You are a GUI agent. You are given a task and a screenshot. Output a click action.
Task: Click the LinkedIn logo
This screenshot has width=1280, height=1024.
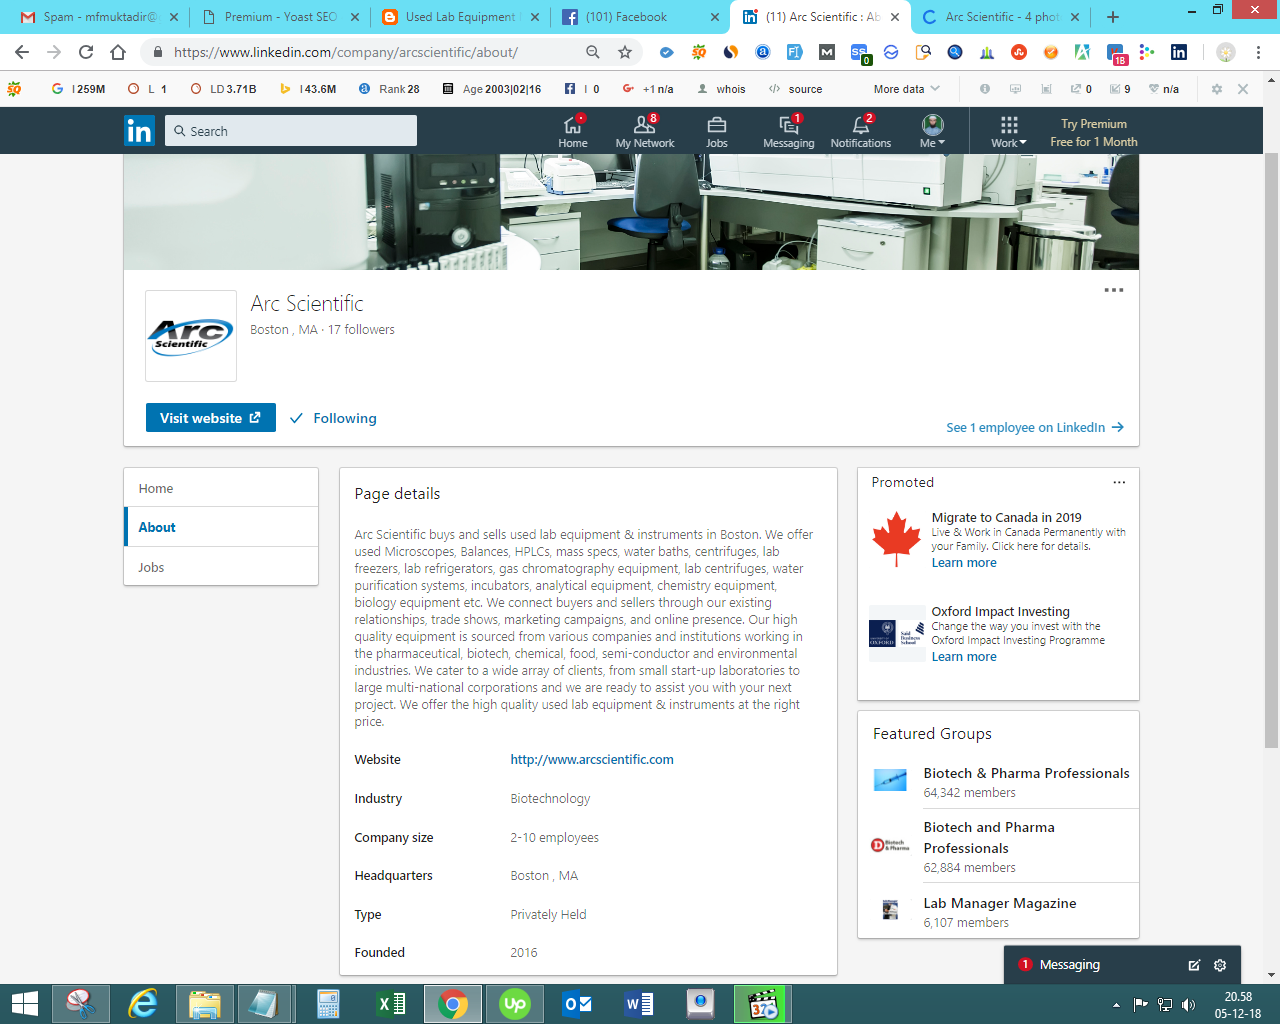tap(139, 130)
